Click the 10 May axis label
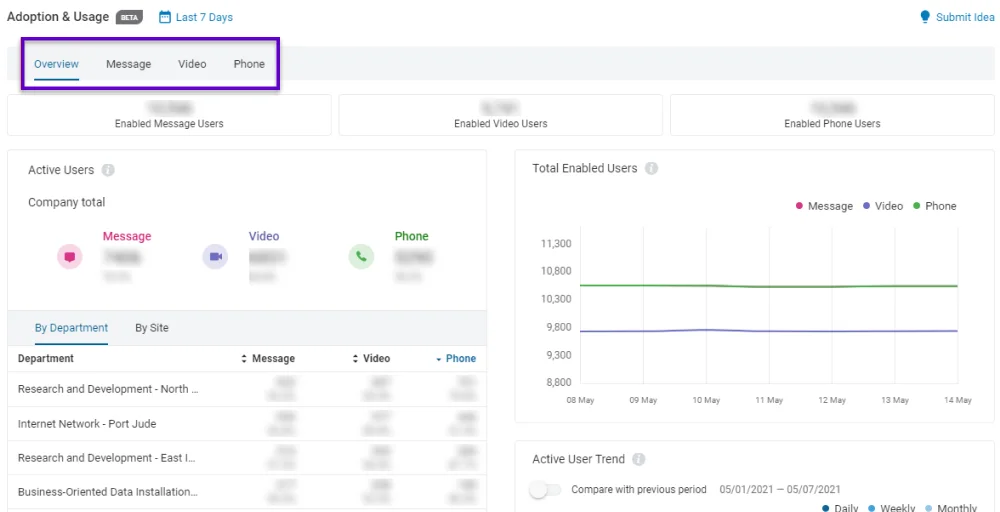Image resolution: width=1000 pixels, height=512 pixels. [x=705, y=400]
